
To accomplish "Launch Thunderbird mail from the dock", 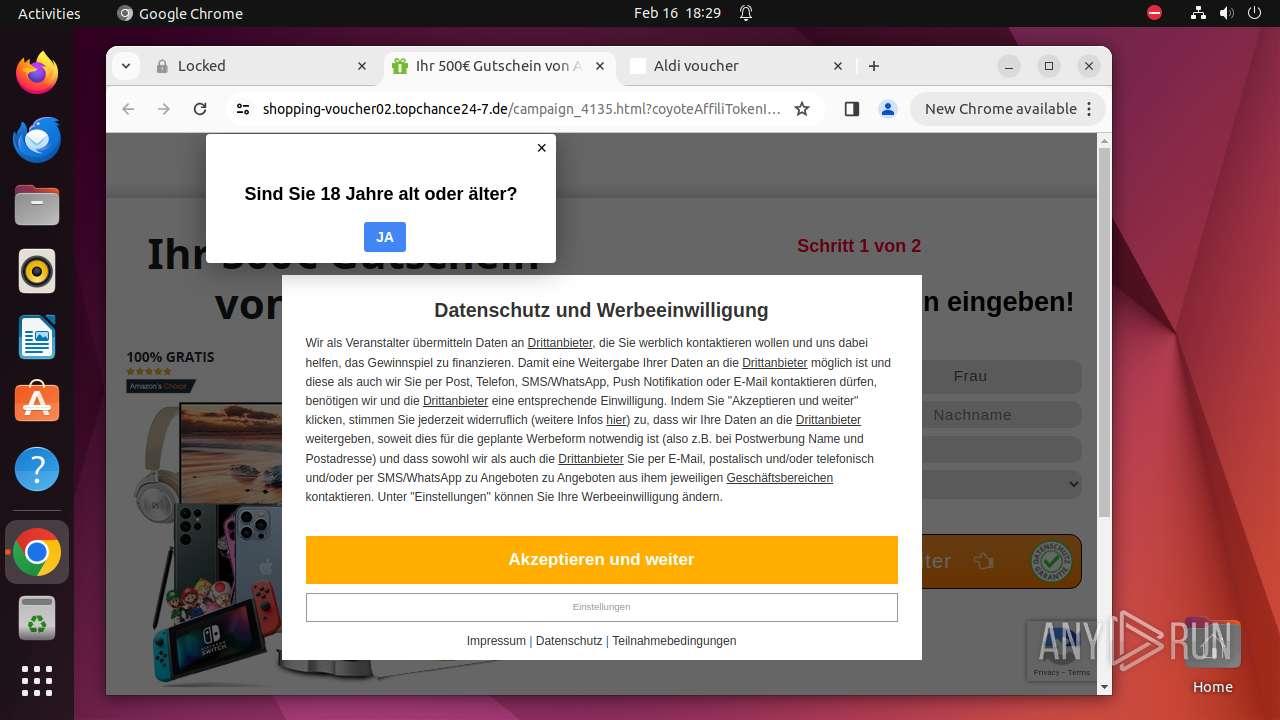I will point(37,140).
